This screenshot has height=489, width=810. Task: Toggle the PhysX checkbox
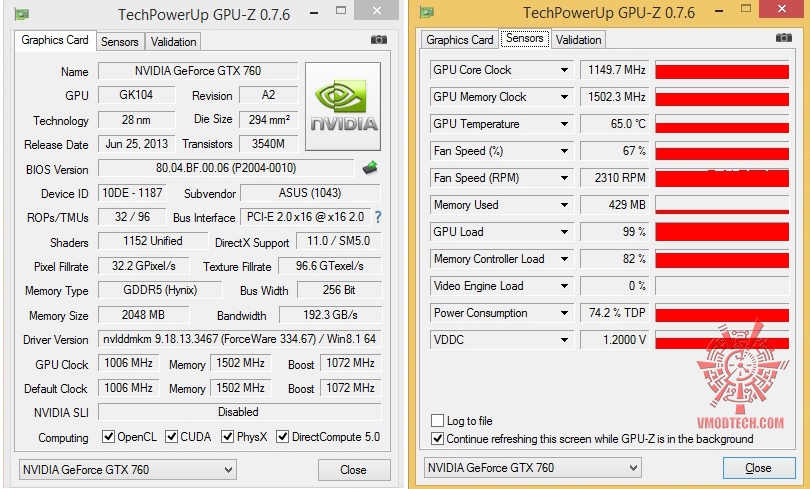pyautogui.click(x=227, y=437)
